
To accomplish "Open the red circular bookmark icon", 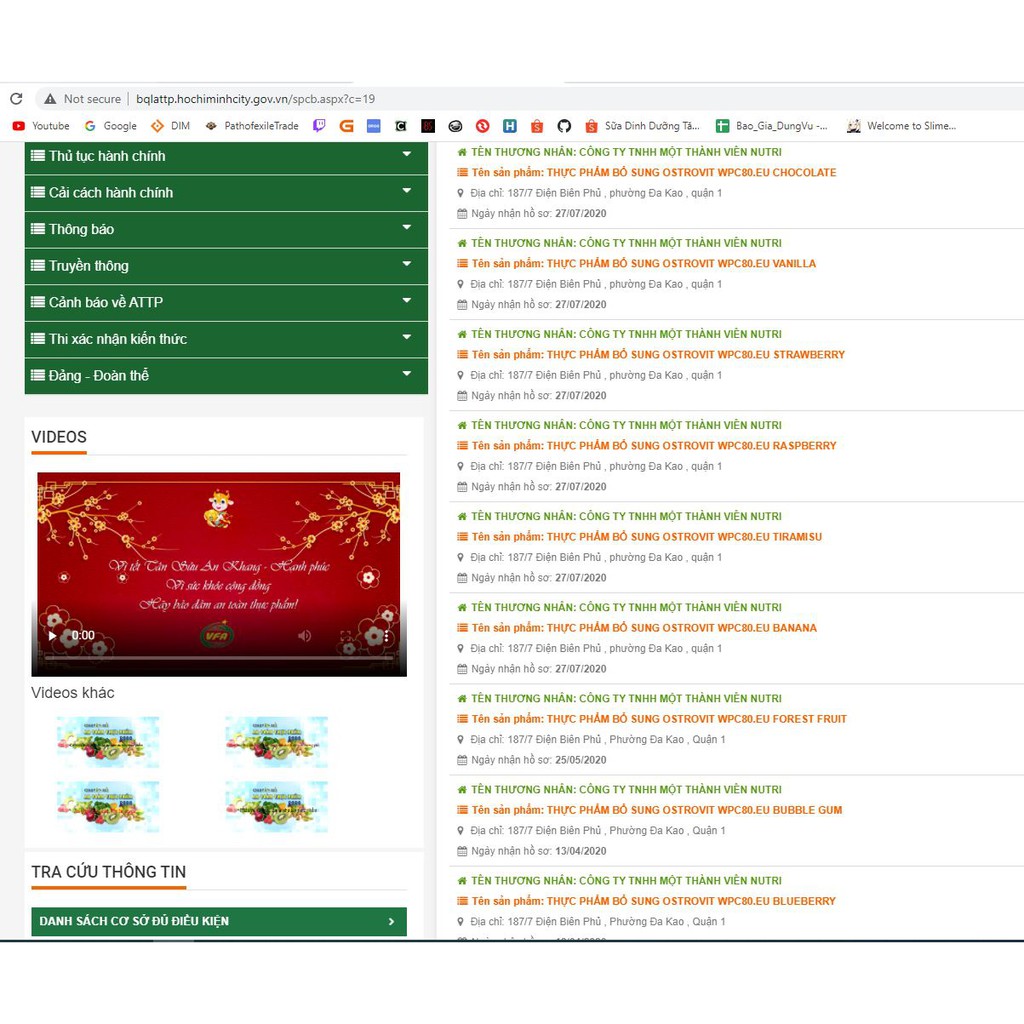I will click(483, 126).
